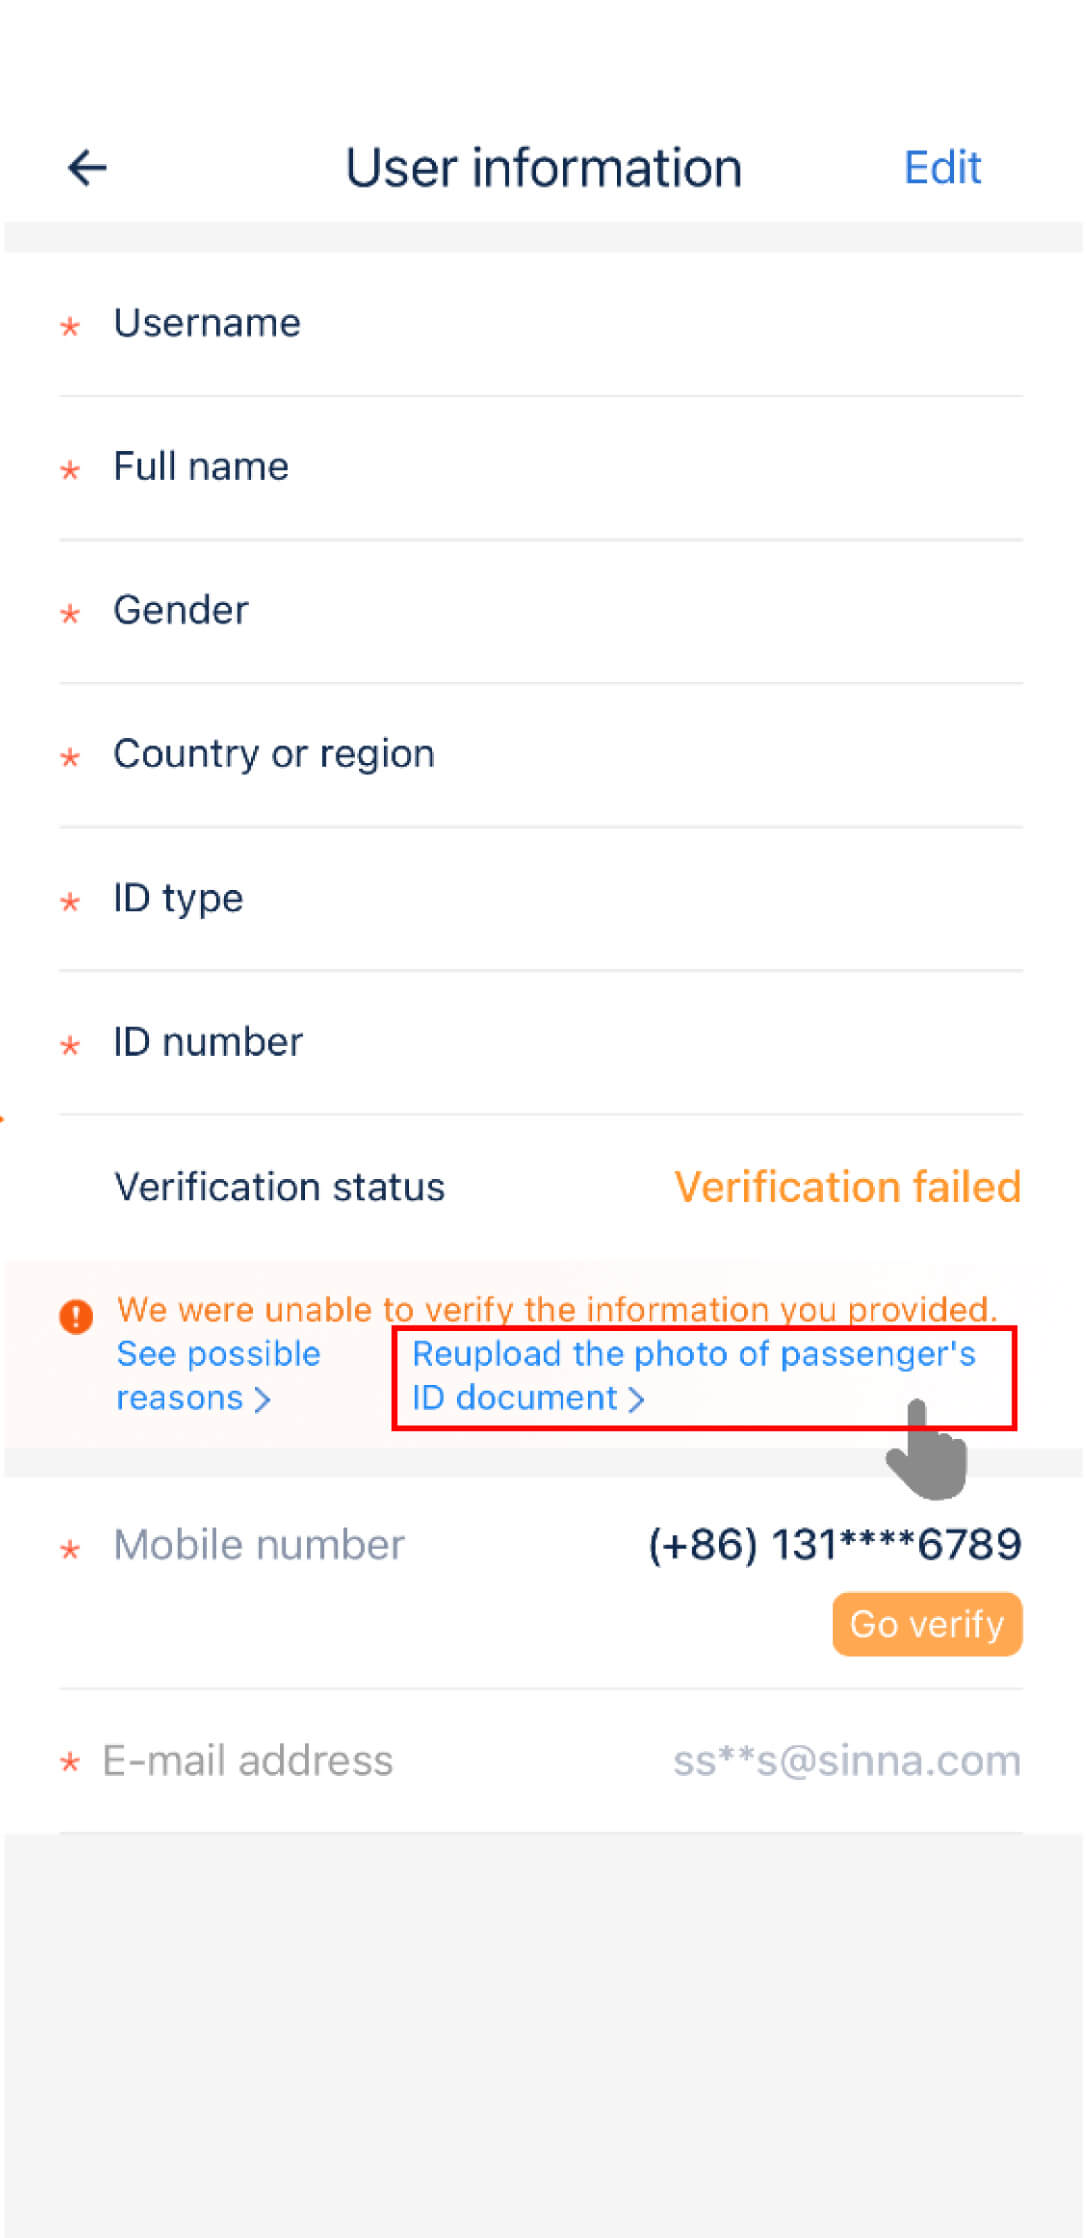
Task: Select the ID number field
Action: 540,1042
